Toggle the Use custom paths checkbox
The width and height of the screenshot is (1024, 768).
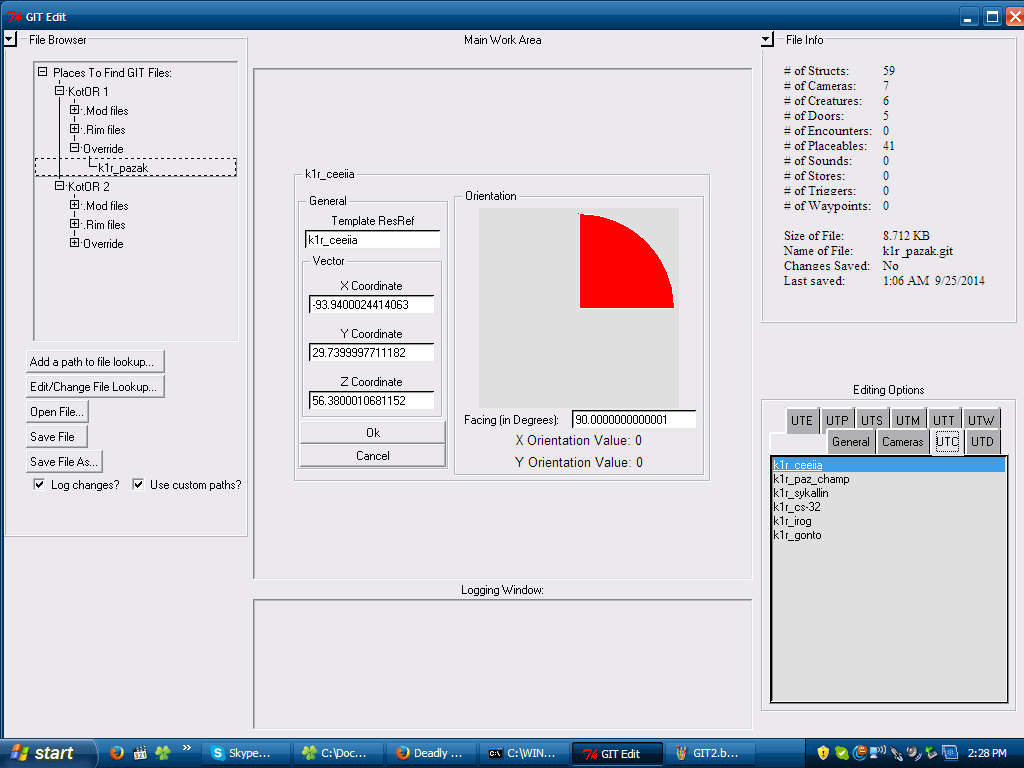(138, 485)
